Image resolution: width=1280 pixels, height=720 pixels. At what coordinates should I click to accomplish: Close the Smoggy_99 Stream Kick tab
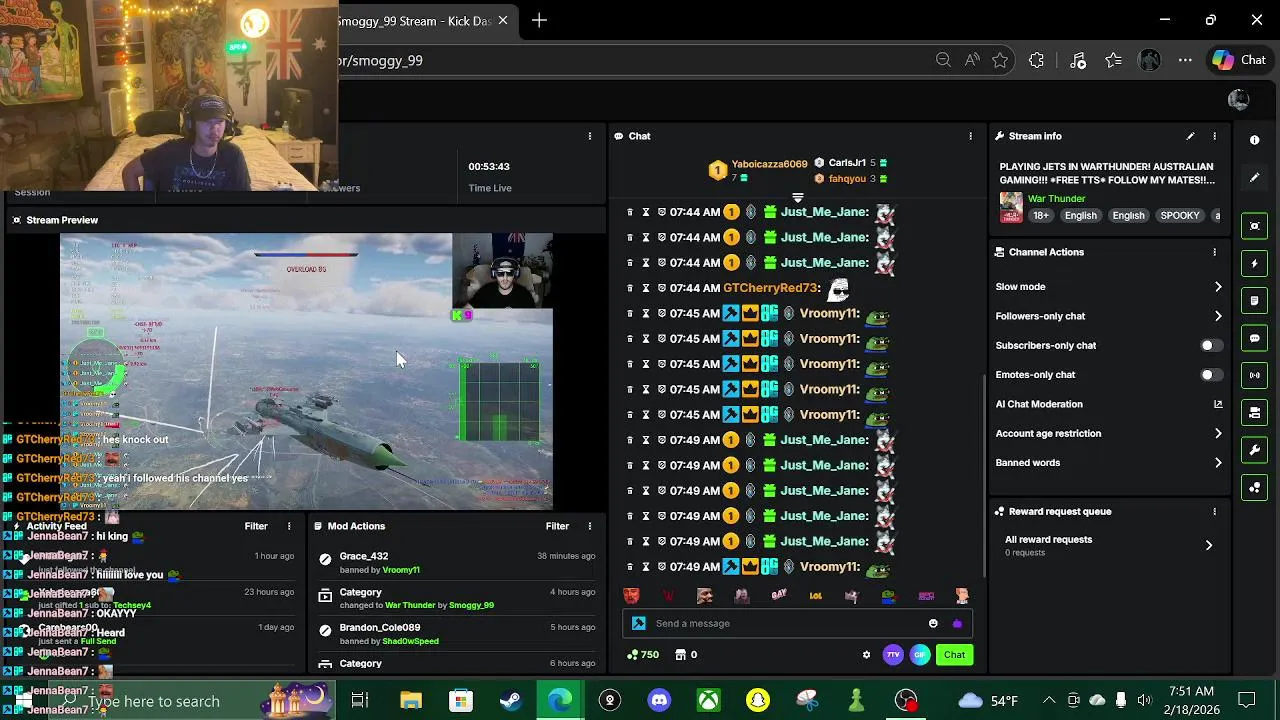[x=503, y=20]
